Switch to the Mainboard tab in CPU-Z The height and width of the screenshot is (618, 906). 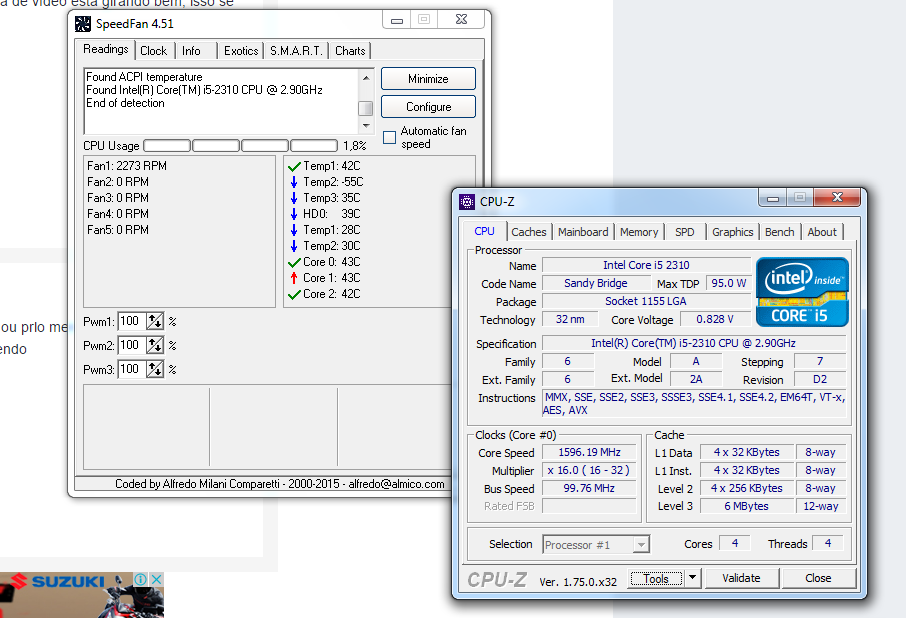click(x=583, y=232)
